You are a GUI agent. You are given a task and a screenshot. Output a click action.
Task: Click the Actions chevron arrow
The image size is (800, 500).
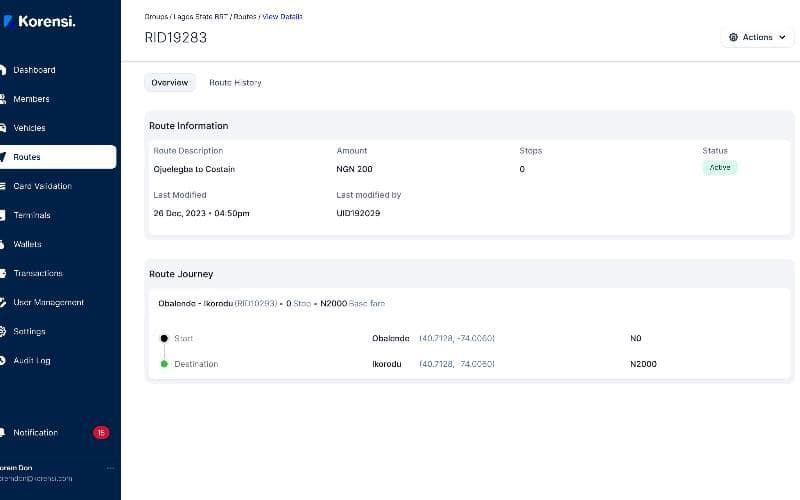[782, 37]
